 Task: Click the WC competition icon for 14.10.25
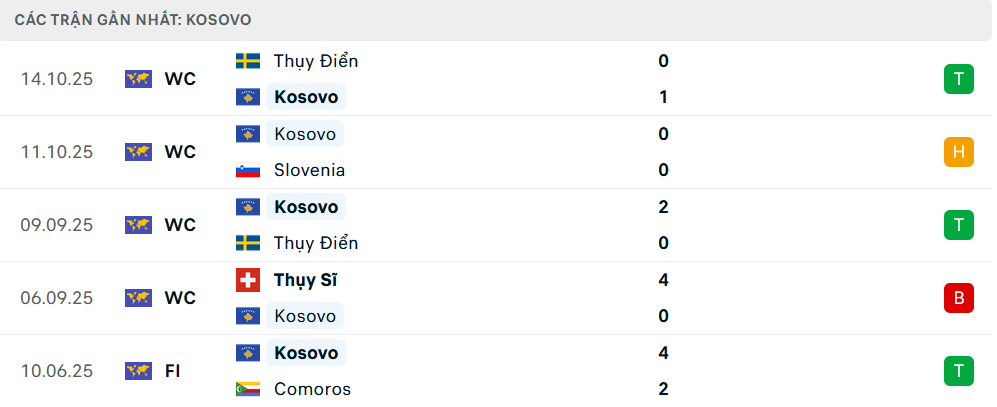pos(138,79)
